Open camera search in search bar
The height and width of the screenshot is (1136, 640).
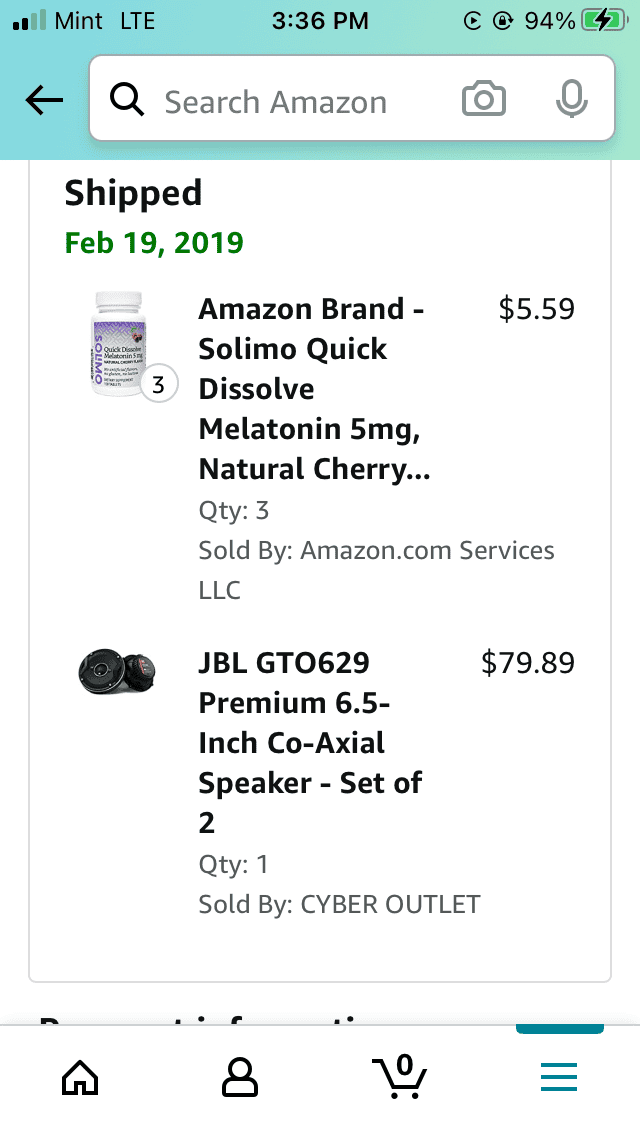(483, 99)
